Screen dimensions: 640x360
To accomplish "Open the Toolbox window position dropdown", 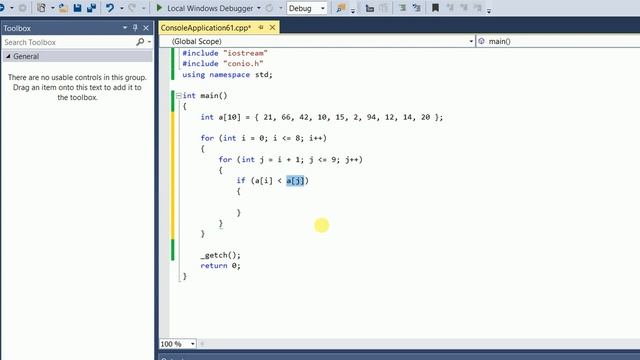I will [x=124, y=28].
